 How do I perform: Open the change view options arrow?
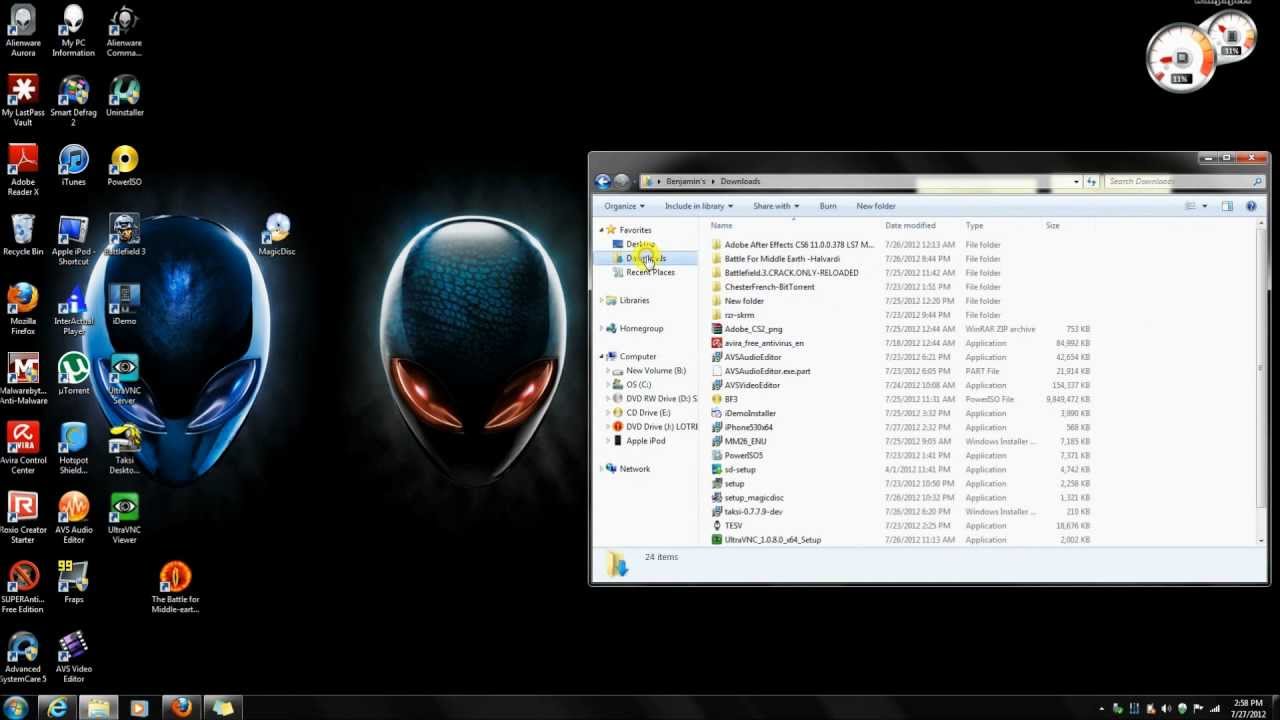(1205, 206)
